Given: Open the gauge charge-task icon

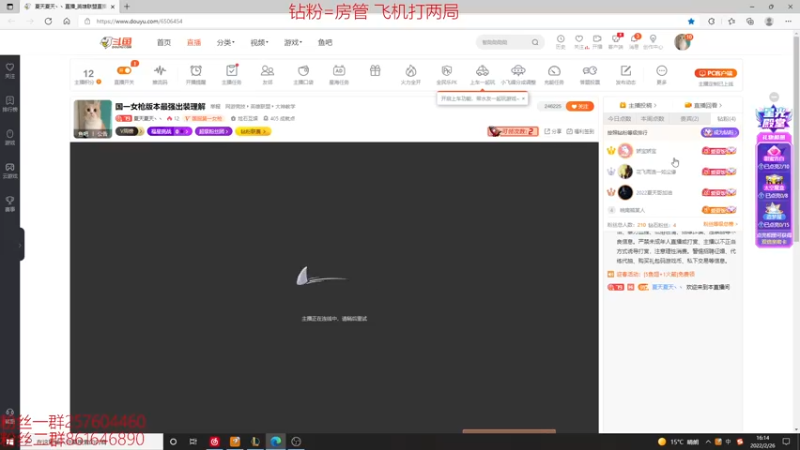Looking at the screenshot, I should point(554,70).
